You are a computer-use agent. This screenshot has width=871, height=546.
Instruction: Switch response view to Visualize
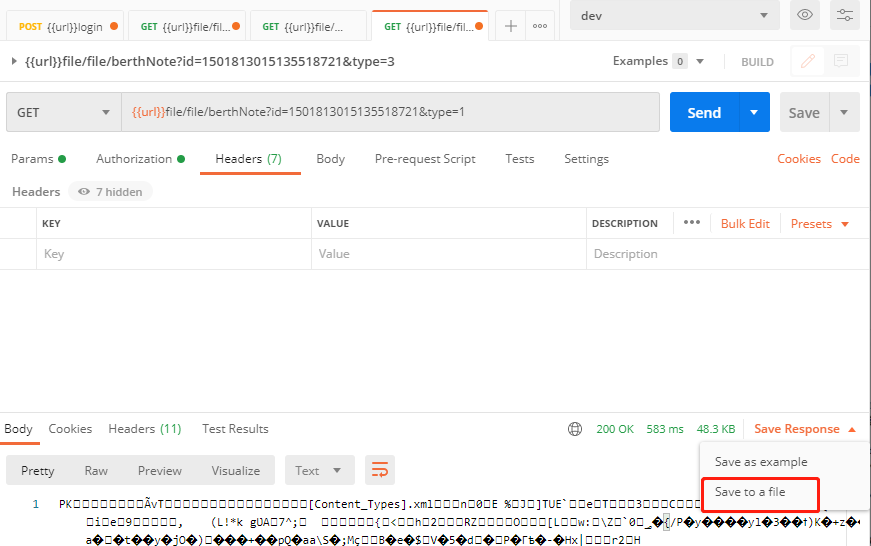point(236,470)
